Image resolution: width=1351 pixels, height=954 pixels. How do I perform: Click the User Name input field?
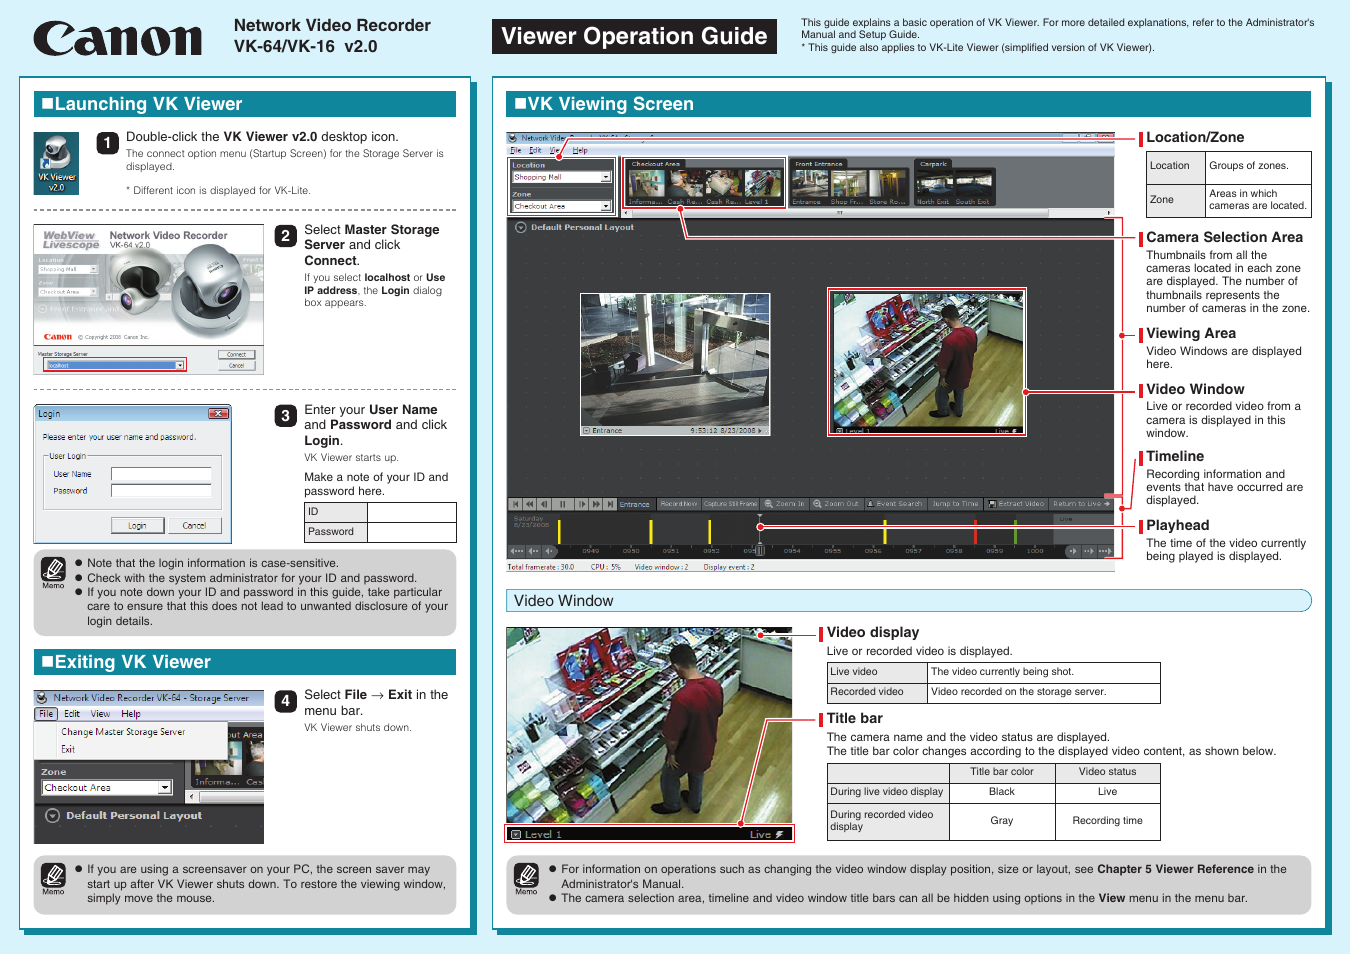tap(161, 474)
